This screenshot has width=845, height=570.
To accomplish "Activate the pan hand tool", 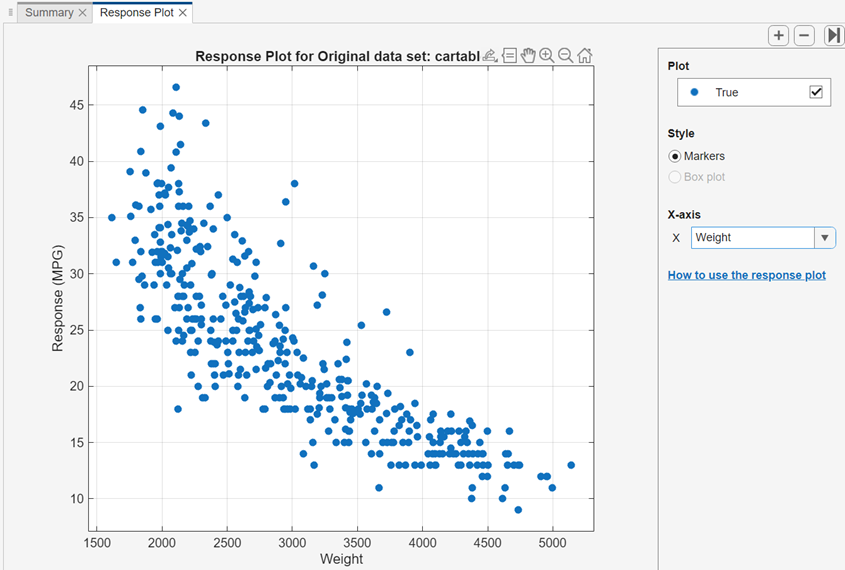I will pyautogui.click(x=528, y=56).
